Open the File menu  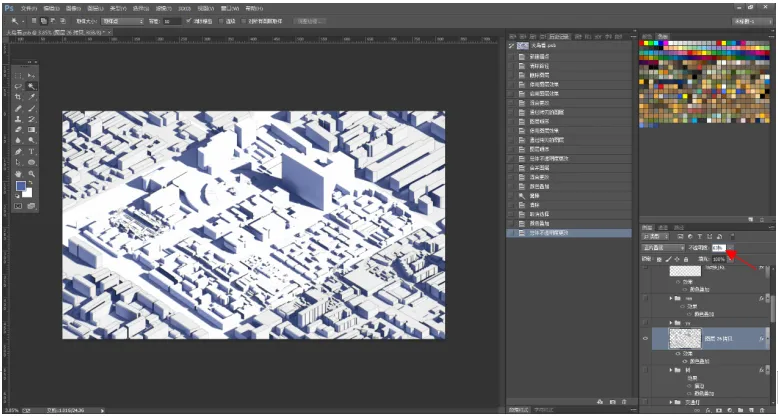click(29, 8)
